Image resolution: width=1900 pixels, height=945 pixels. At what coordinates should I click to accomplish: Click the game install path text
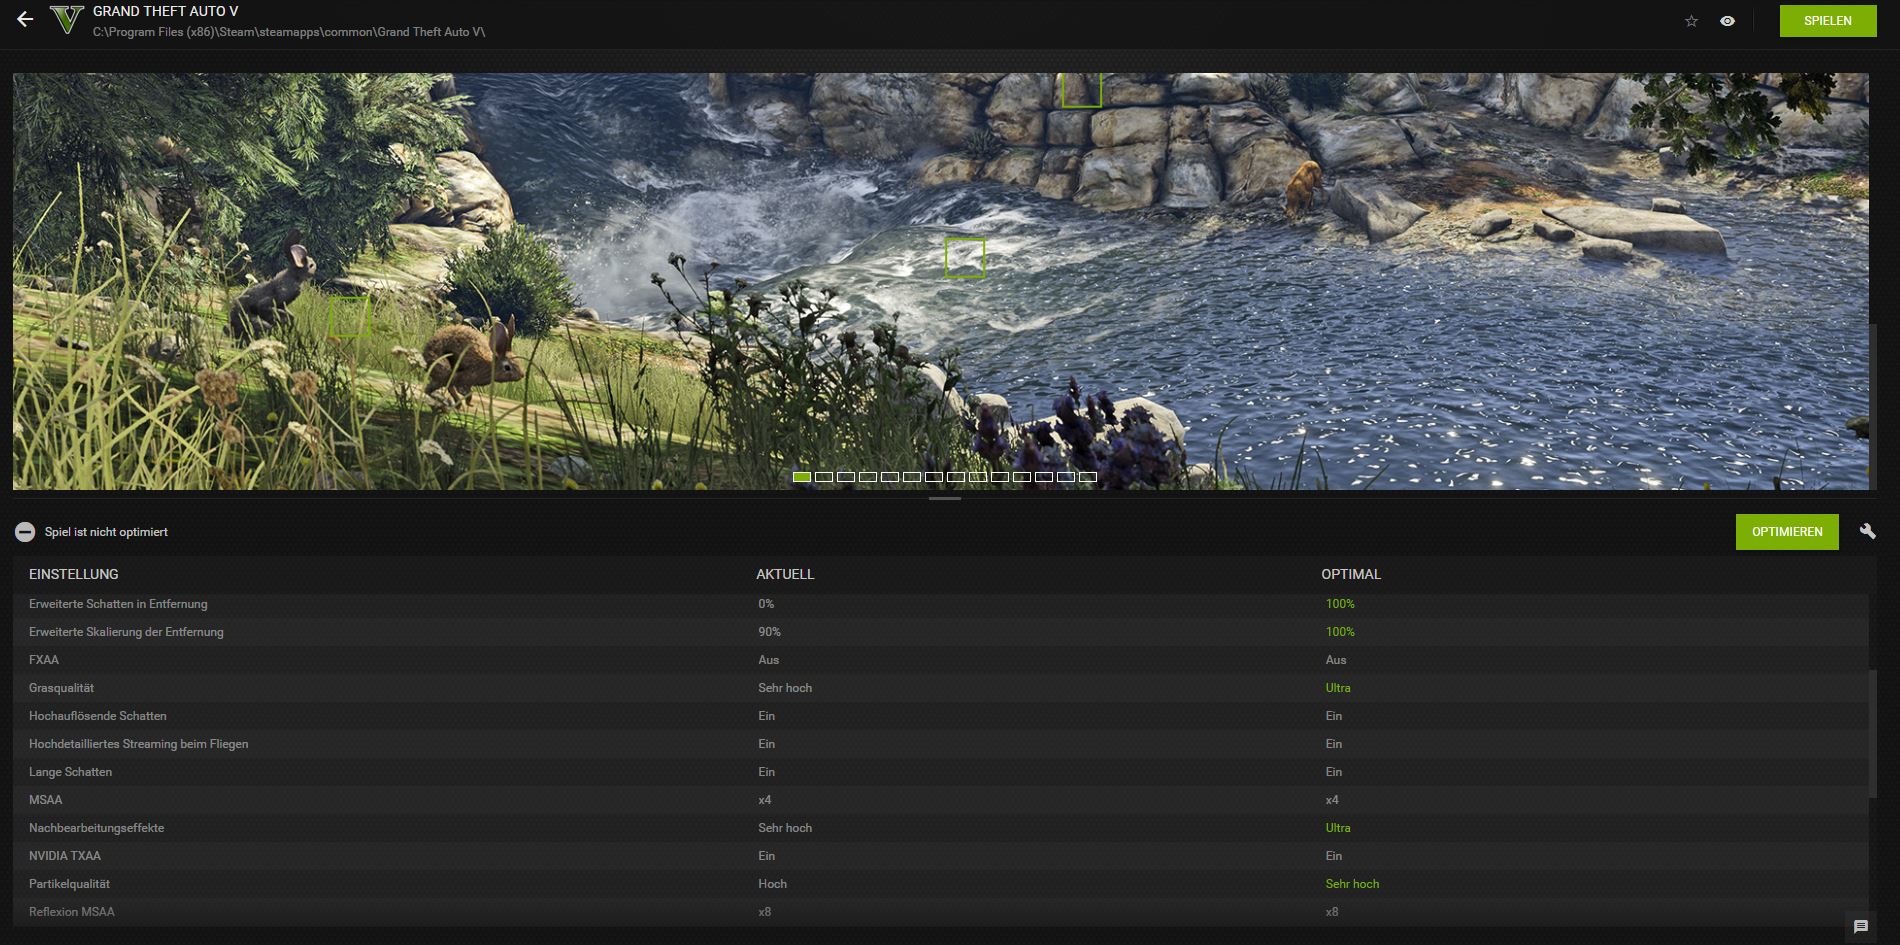[x=289, y=32]
